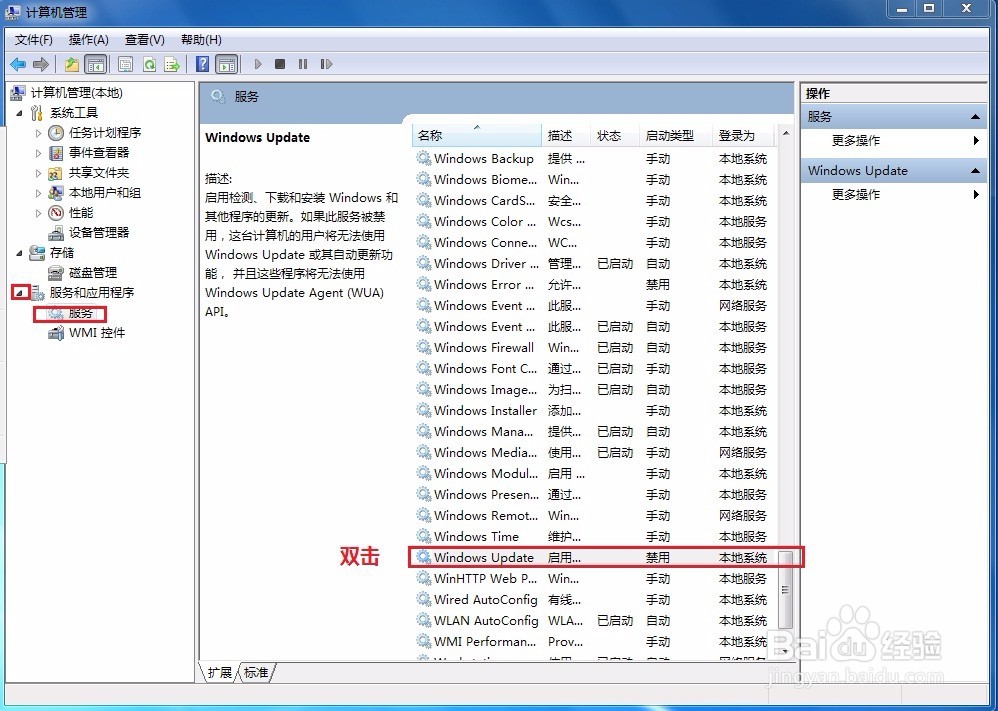This screenshot has height=711, width=998.
Task: Open the Properties toolbar icon
Action: [x=125, y=64]
